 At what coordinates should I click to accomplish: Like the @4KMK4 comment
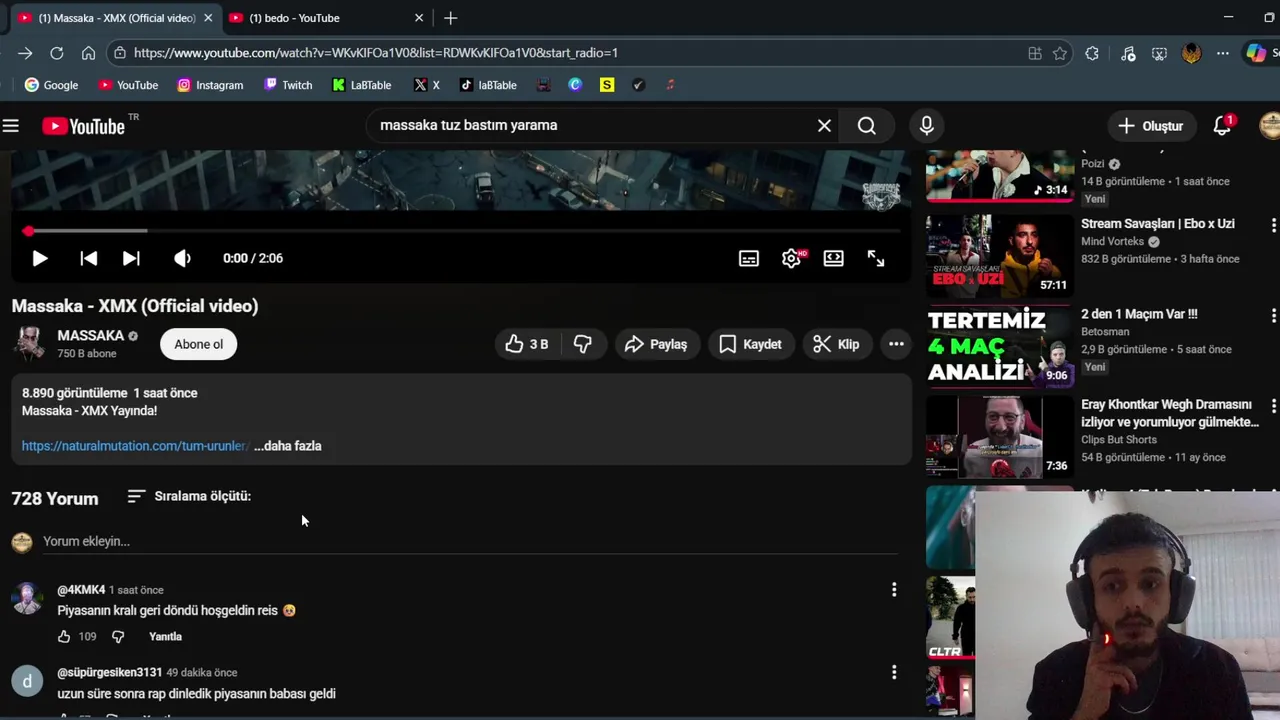coord(64,636)
